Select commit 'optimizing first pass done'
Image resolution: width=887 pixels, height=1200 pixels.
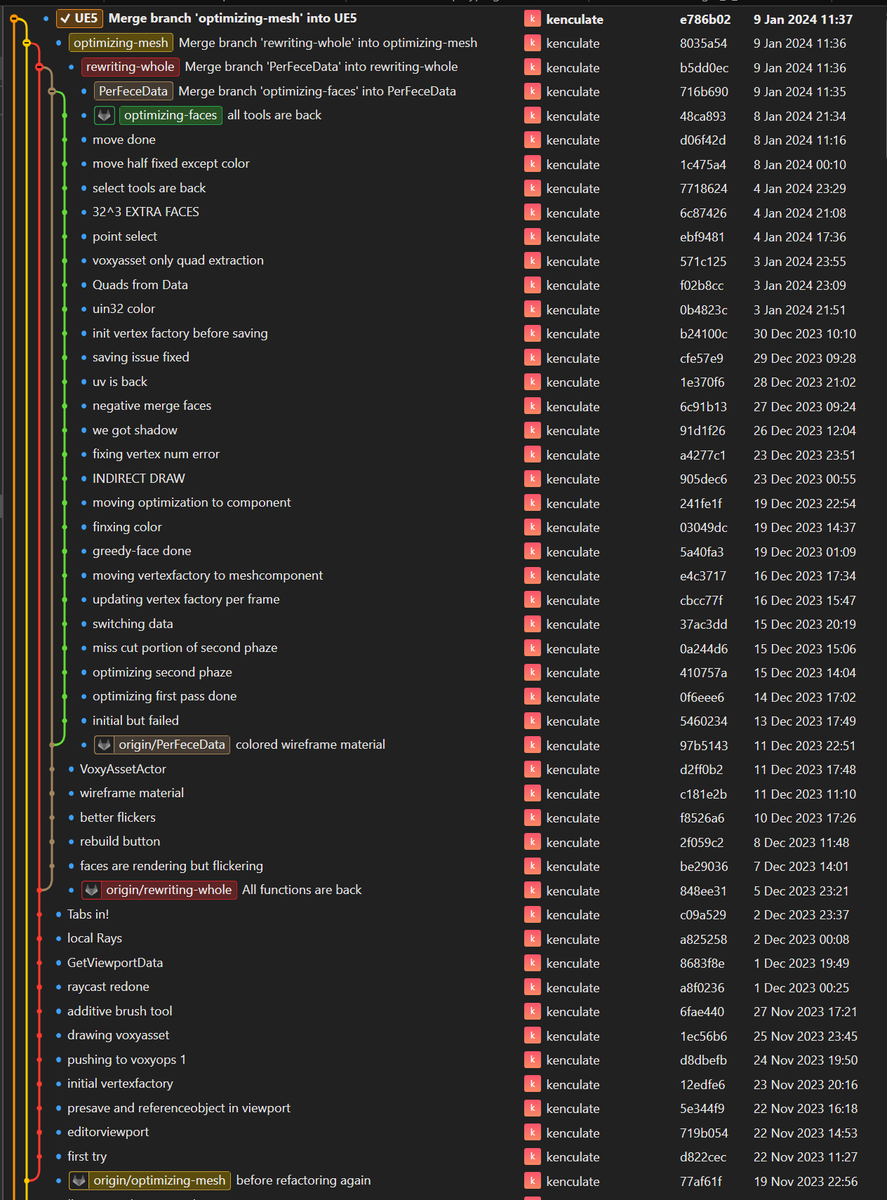(165, 696)
